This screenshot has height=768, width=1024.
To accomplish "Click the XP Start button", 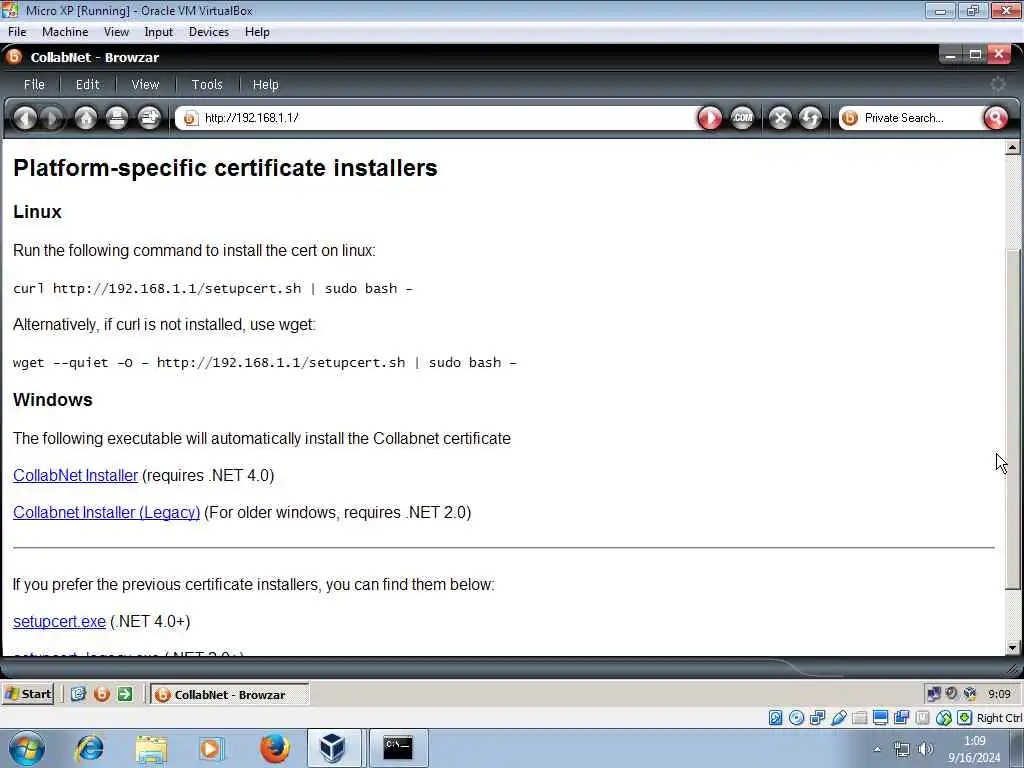I will (x=27, y=694).
